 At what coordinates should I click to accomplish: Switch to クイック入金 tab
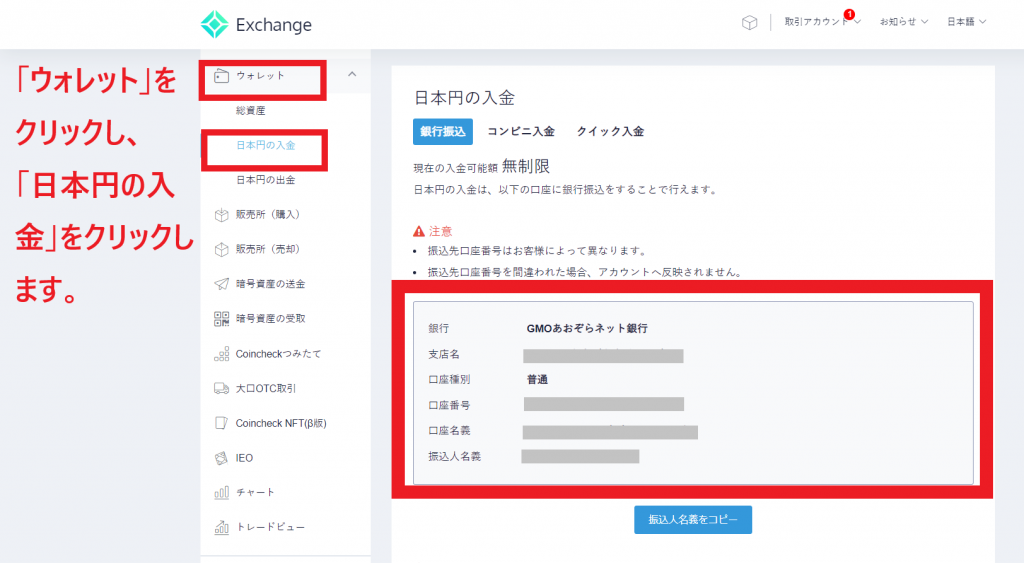(x=610, y=131)
